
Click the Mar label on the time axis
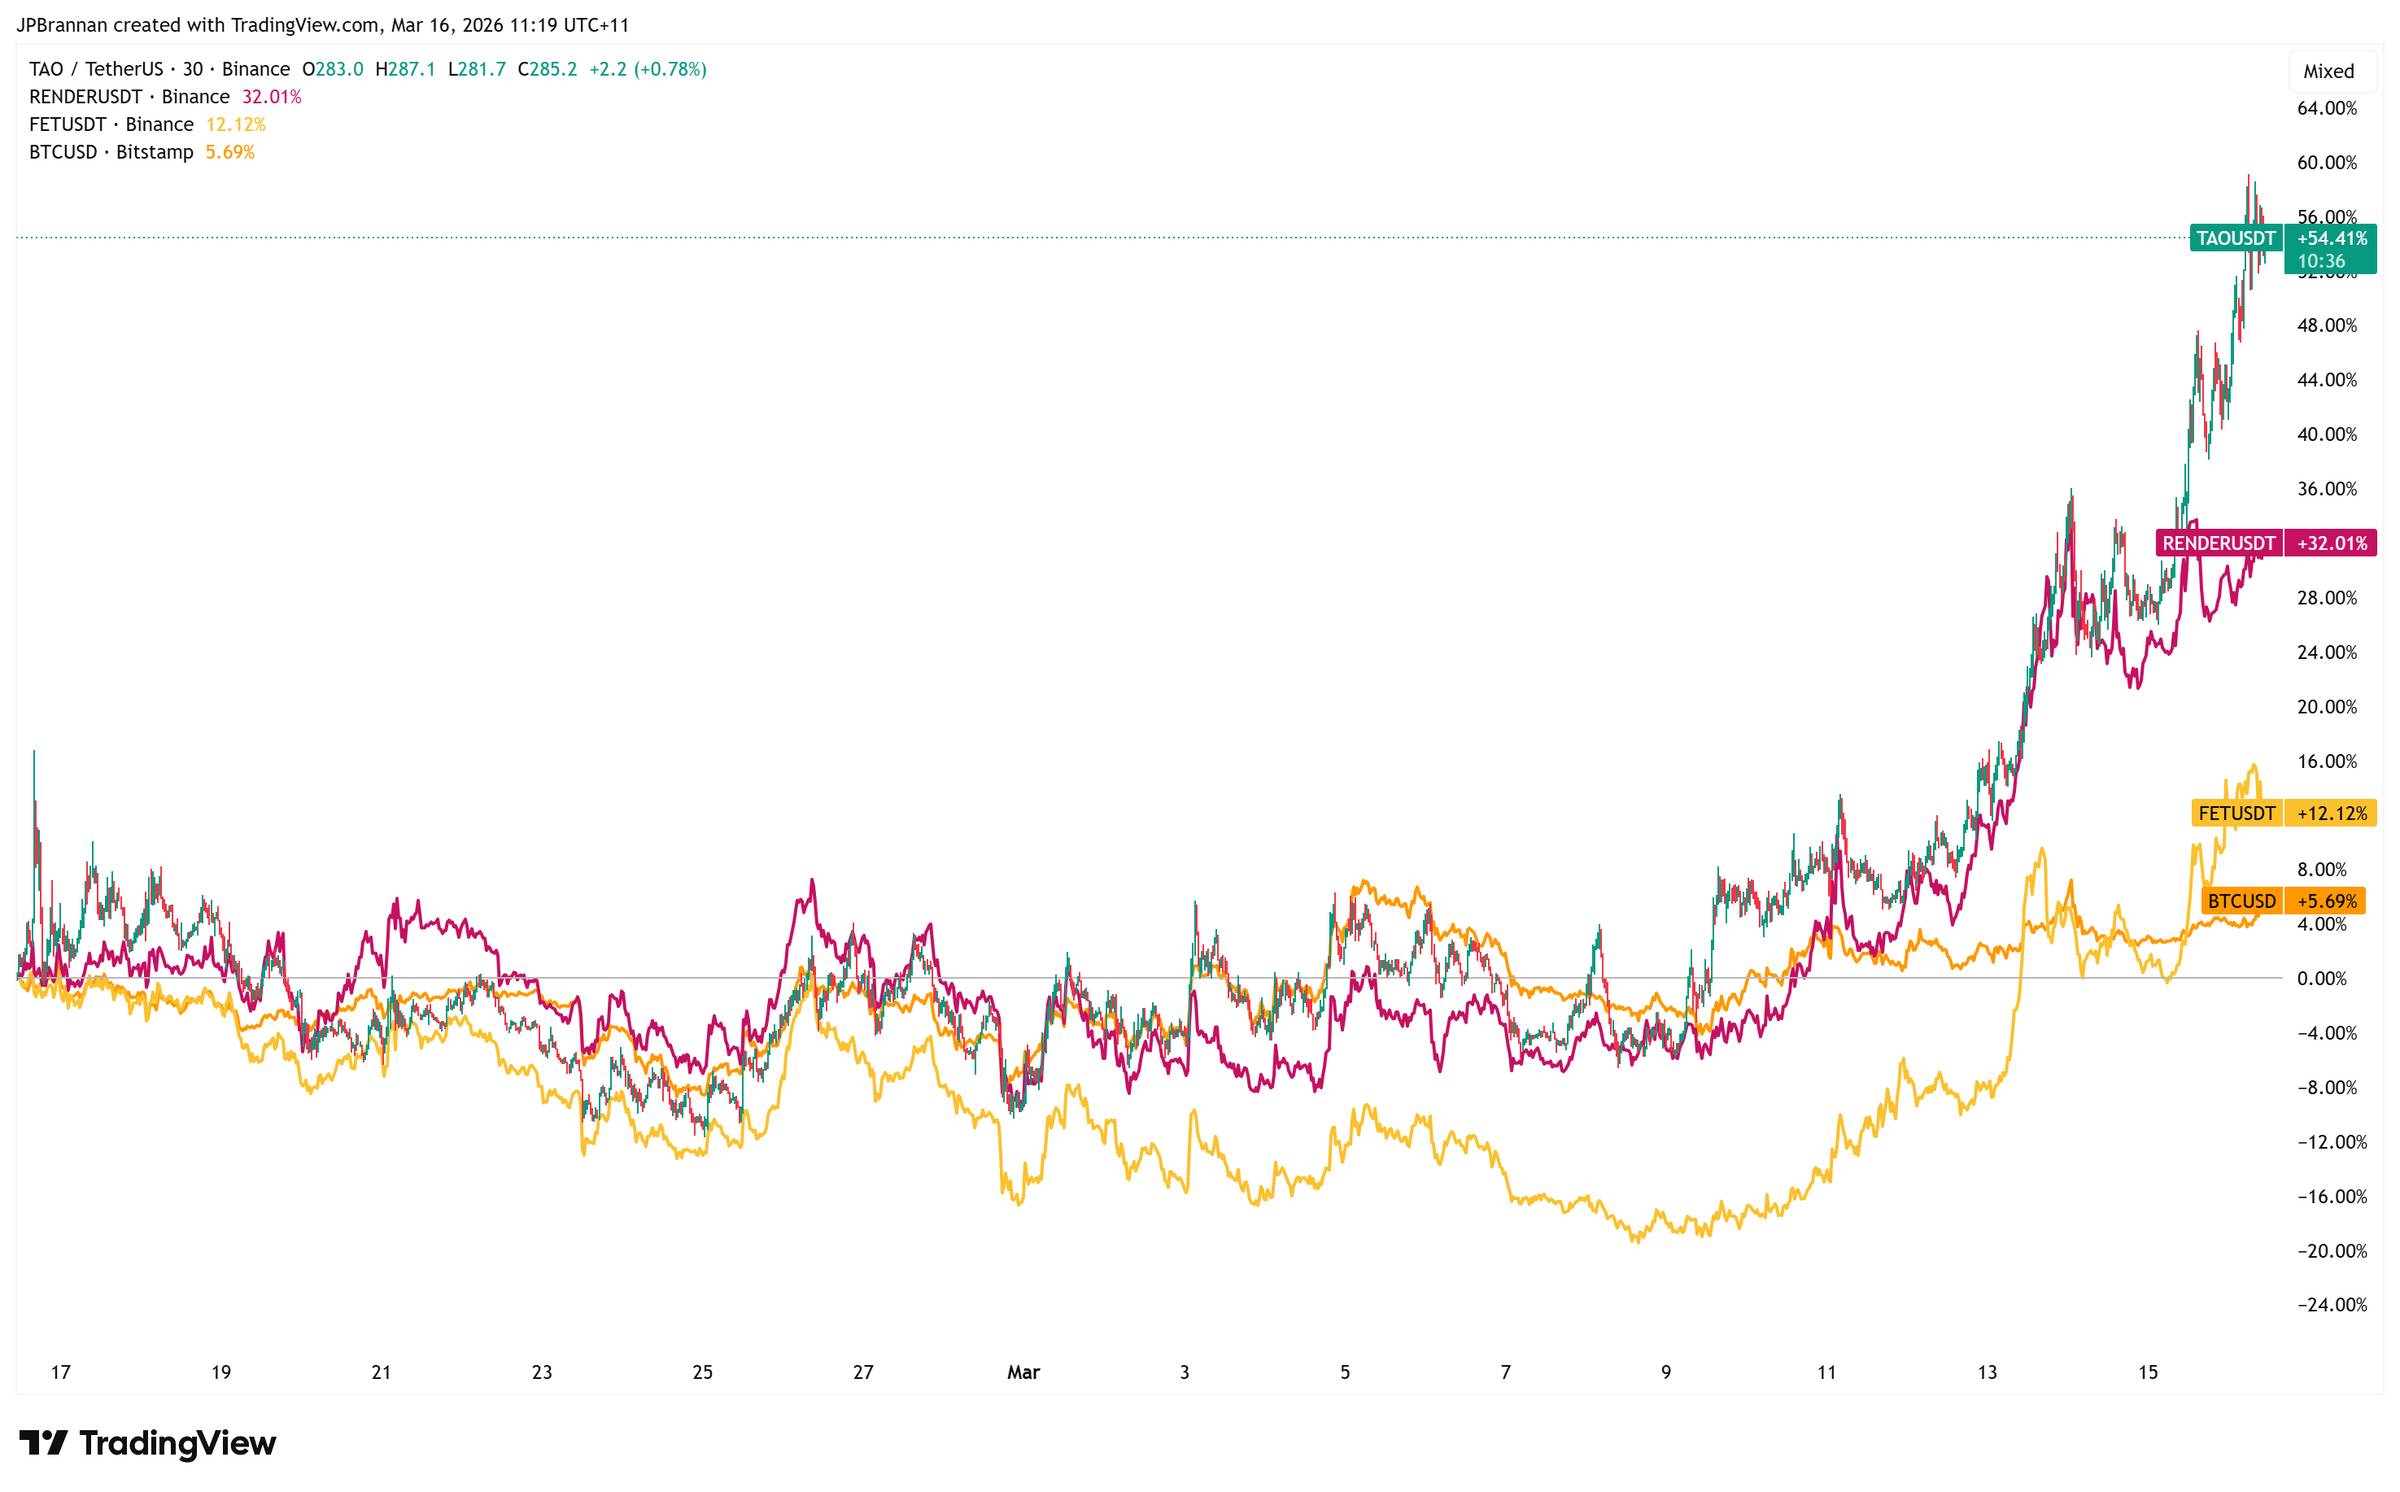click(1023, 1372)
